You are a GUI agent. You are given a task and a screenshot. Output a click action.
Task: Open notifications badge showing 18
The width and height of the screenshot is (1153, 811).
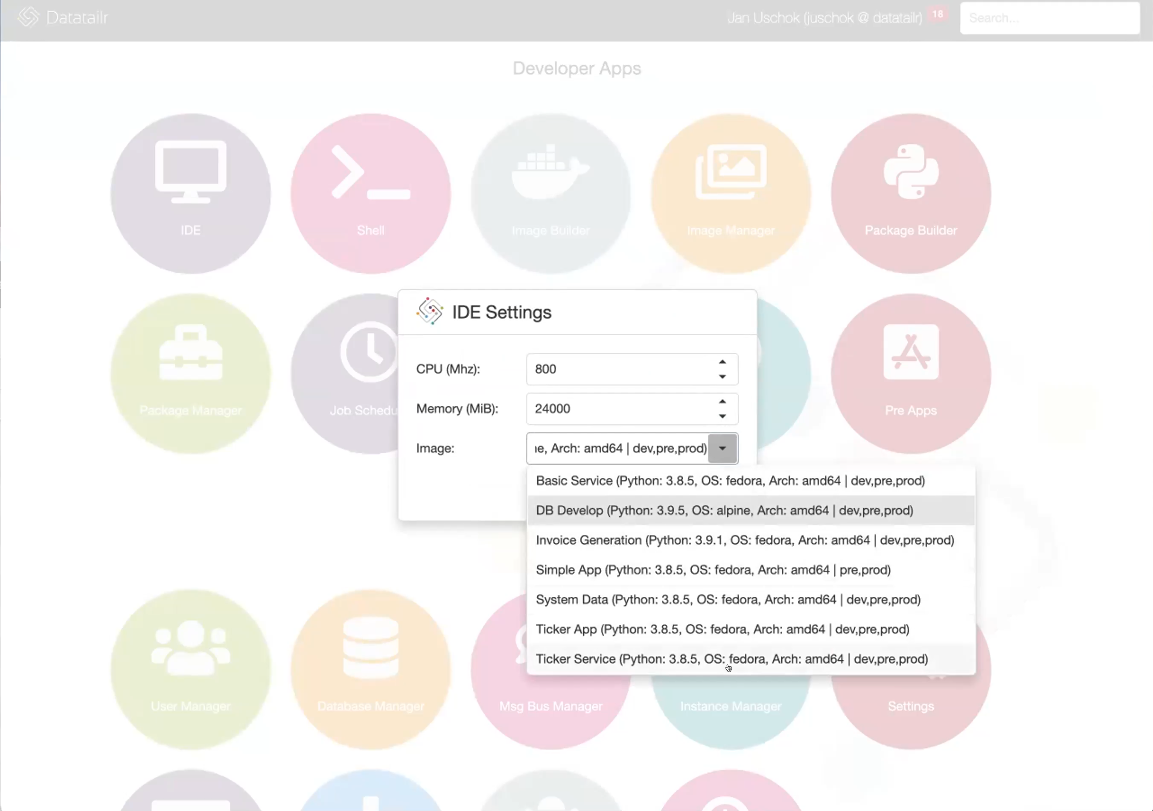pyautogui.click(x=938, y=14)
